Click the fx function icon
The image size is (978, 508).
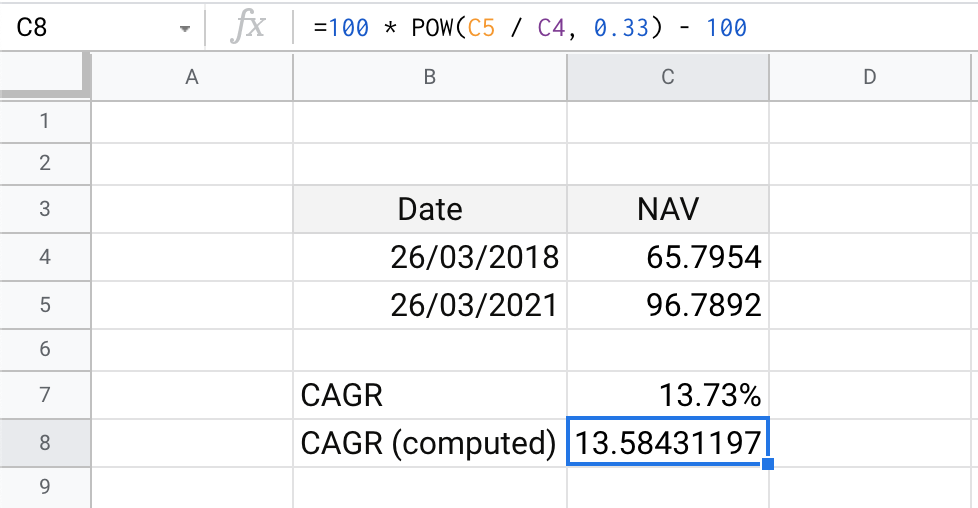pos(248,27)
